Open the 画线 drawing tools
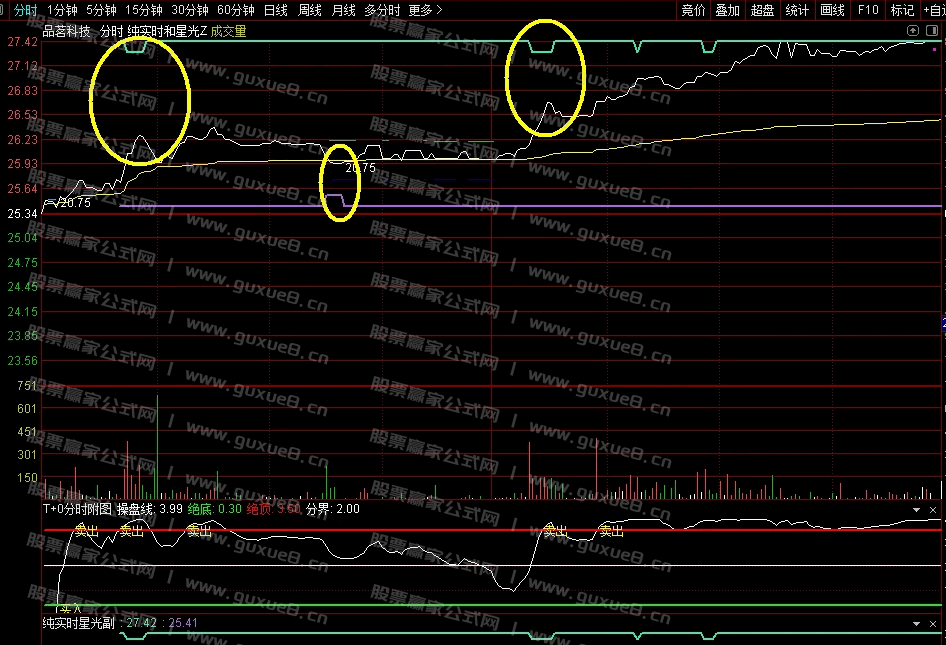The width and height of the screenshot is (946, 645). click(x=832, y=10)
